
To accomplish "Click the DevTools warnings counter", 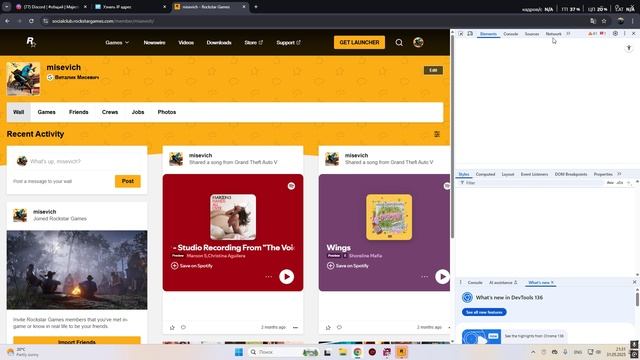I will tap(592, 33).
